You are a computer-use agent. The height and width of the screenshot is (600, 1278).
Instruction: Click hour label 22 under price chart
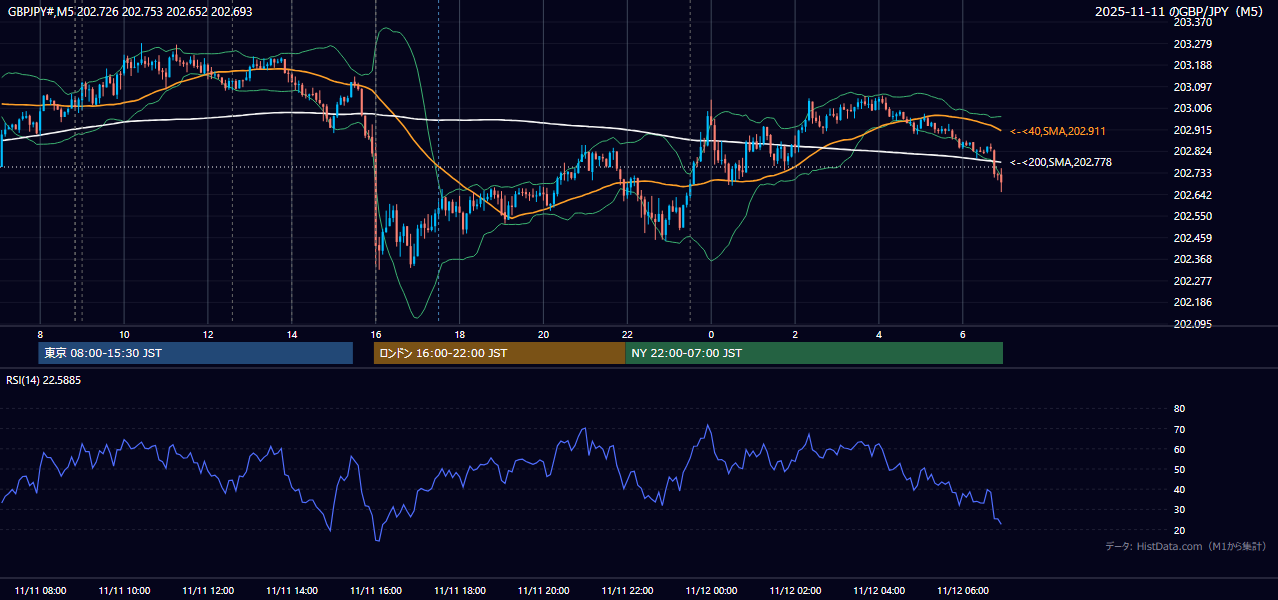pyautogui.click(x=627, y=334)
